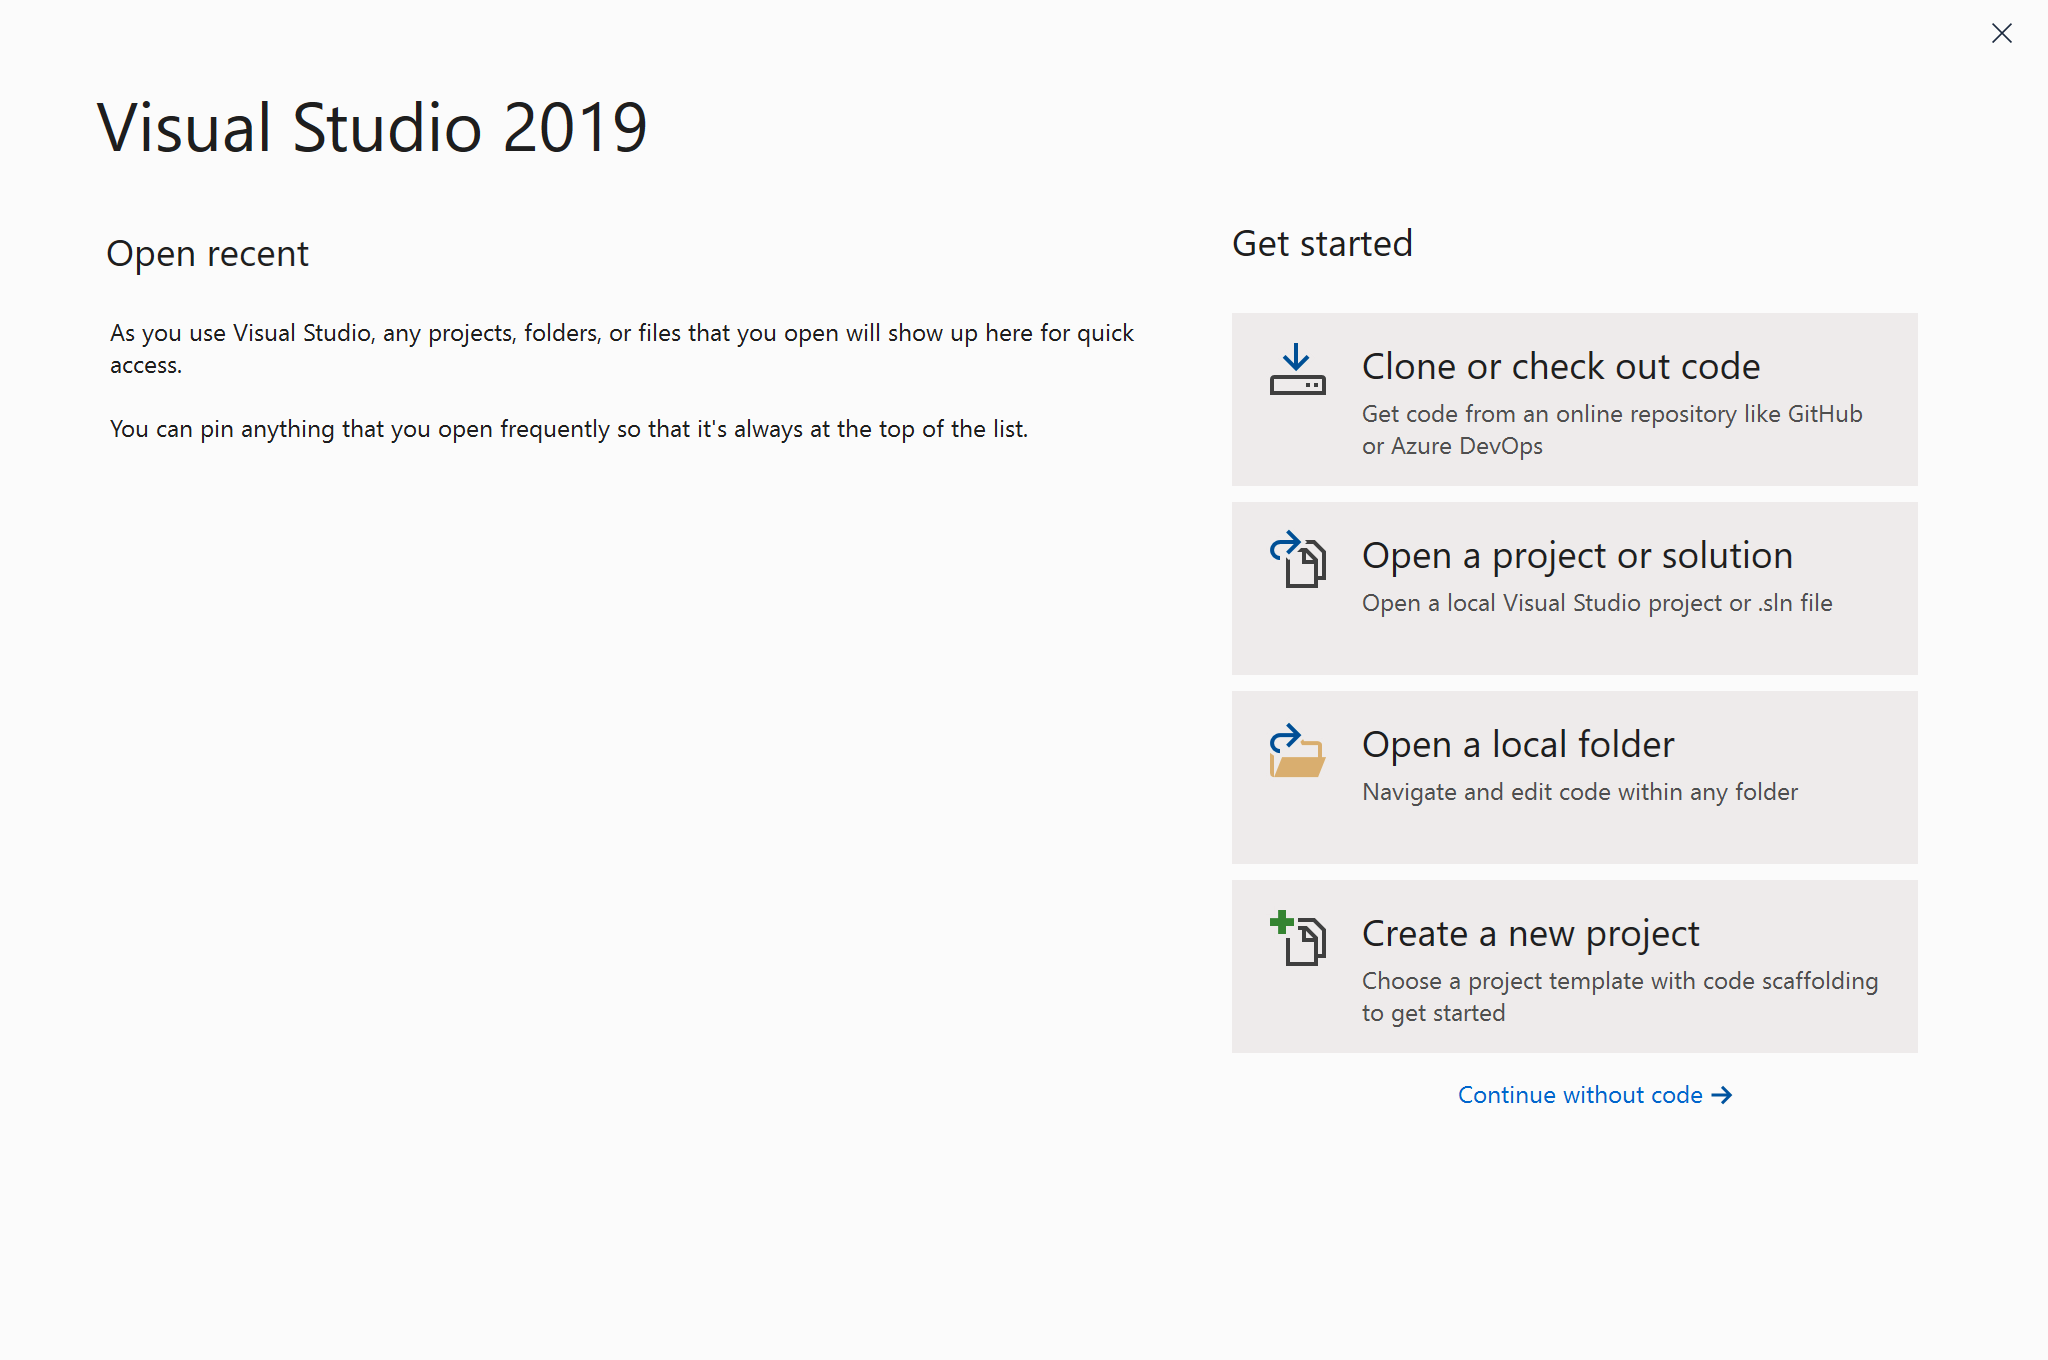
Task: Select 'Open a local folder' title
Action: click(x=1517, y=745)
